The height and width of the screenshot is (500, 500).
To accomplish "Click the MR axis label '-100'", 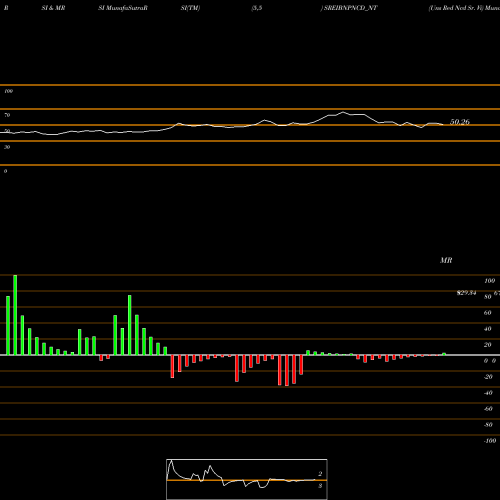I will pos(490,441).
